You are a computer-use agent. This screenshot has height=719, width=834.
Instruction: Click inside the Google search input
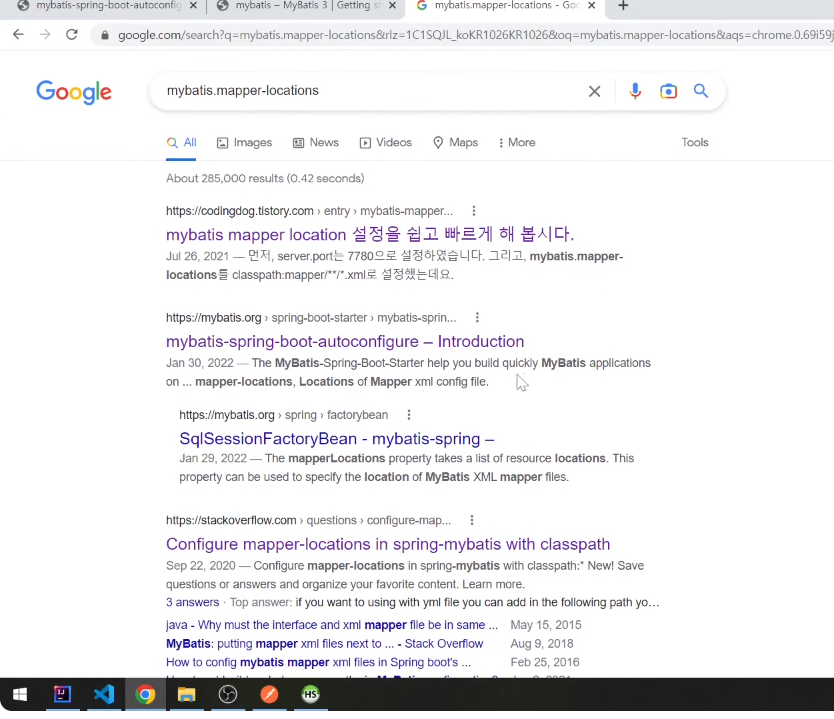click(372, 91)
